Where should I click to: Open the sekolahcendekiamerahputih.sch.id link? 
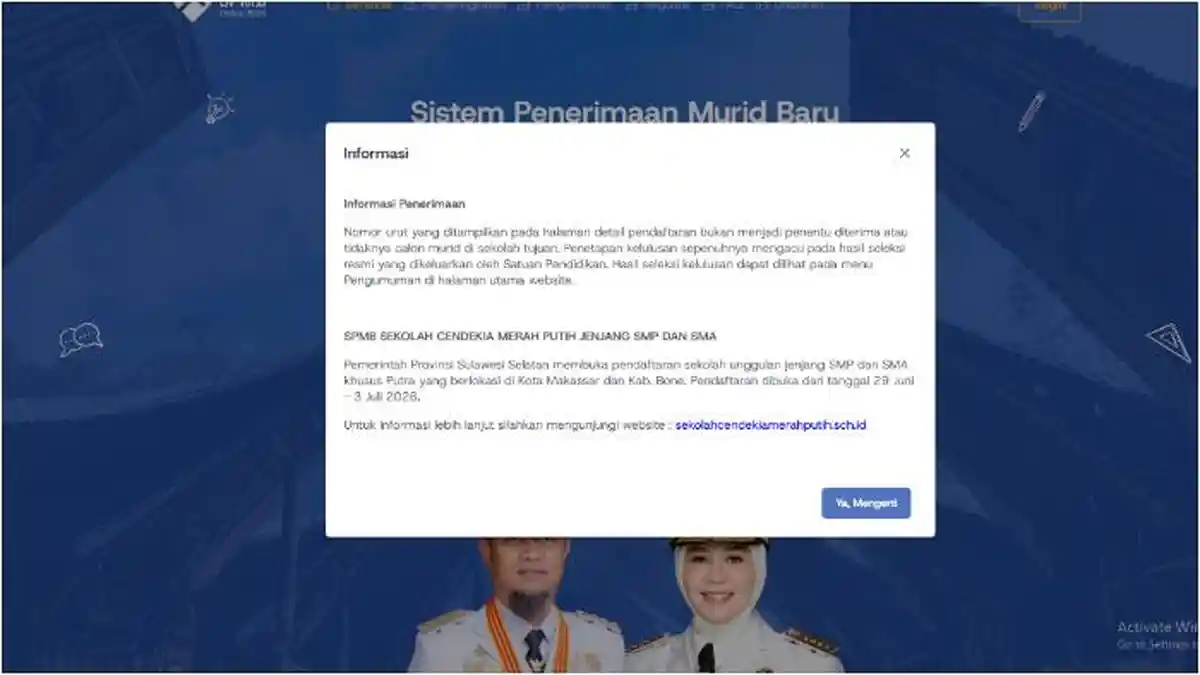[x=770, y=425]
